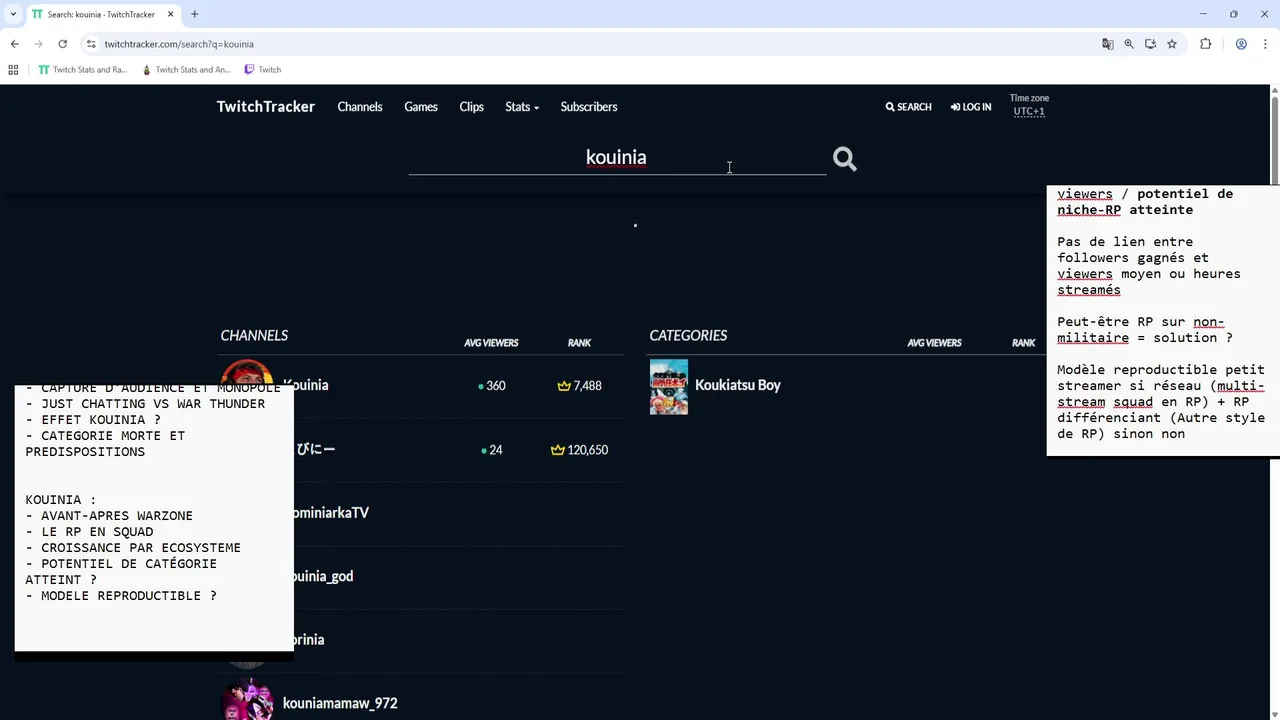Open the Koukiatsu Boy category
Image resolution: width=1280 pixels, height=720 pixels.
738,385
